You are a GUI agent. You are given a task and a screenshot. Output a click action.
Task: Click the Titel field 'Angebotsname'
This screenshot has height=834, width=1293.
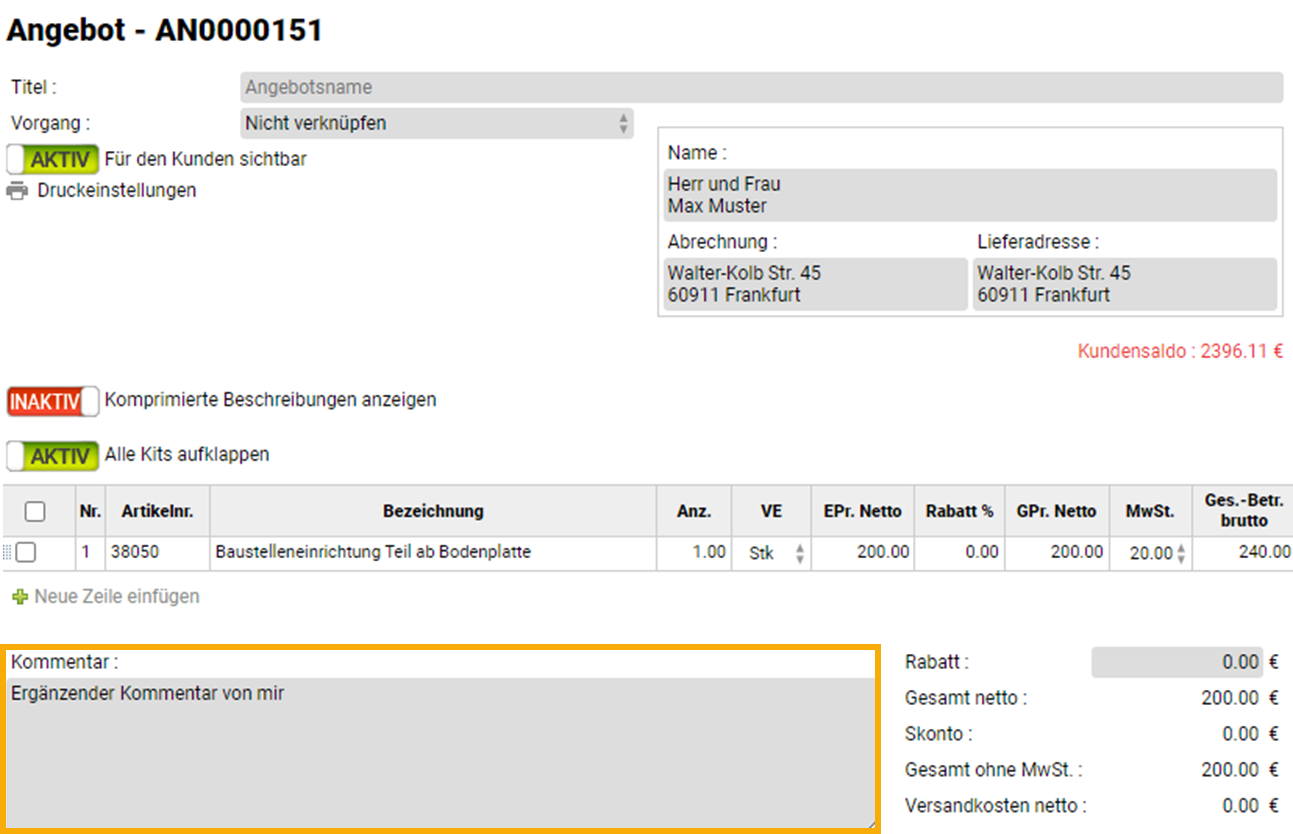click(760, 87)
